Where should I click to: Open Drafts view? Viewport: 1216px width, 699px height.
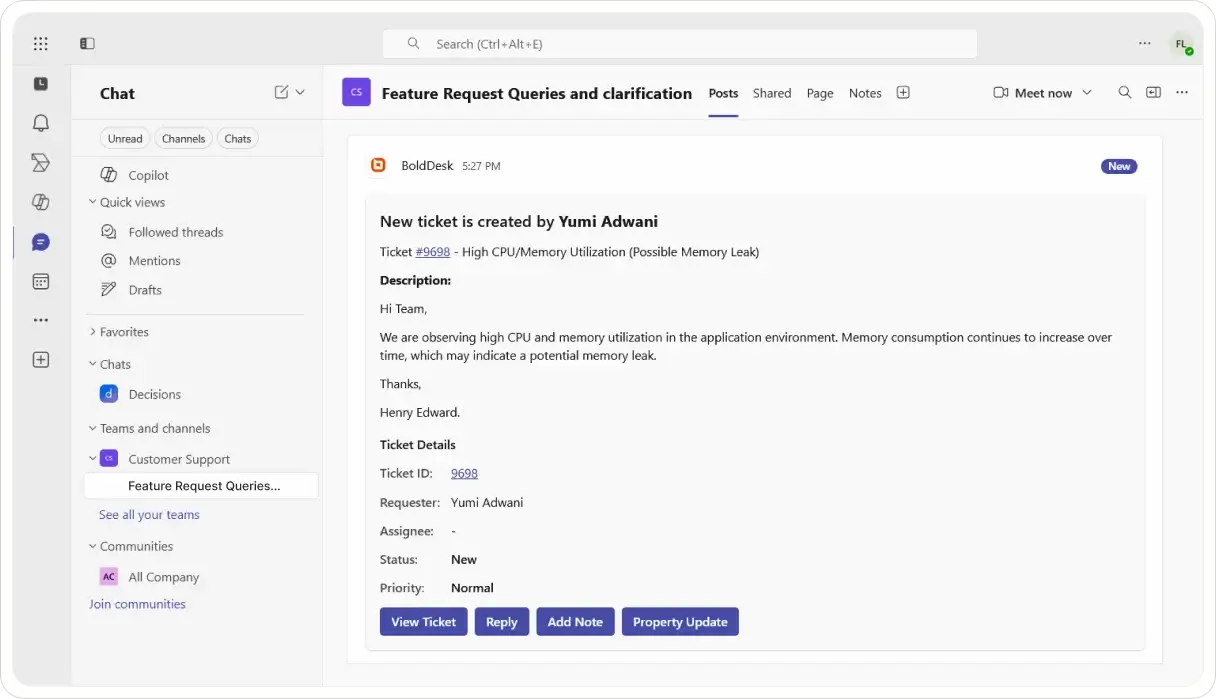(145, 290)
